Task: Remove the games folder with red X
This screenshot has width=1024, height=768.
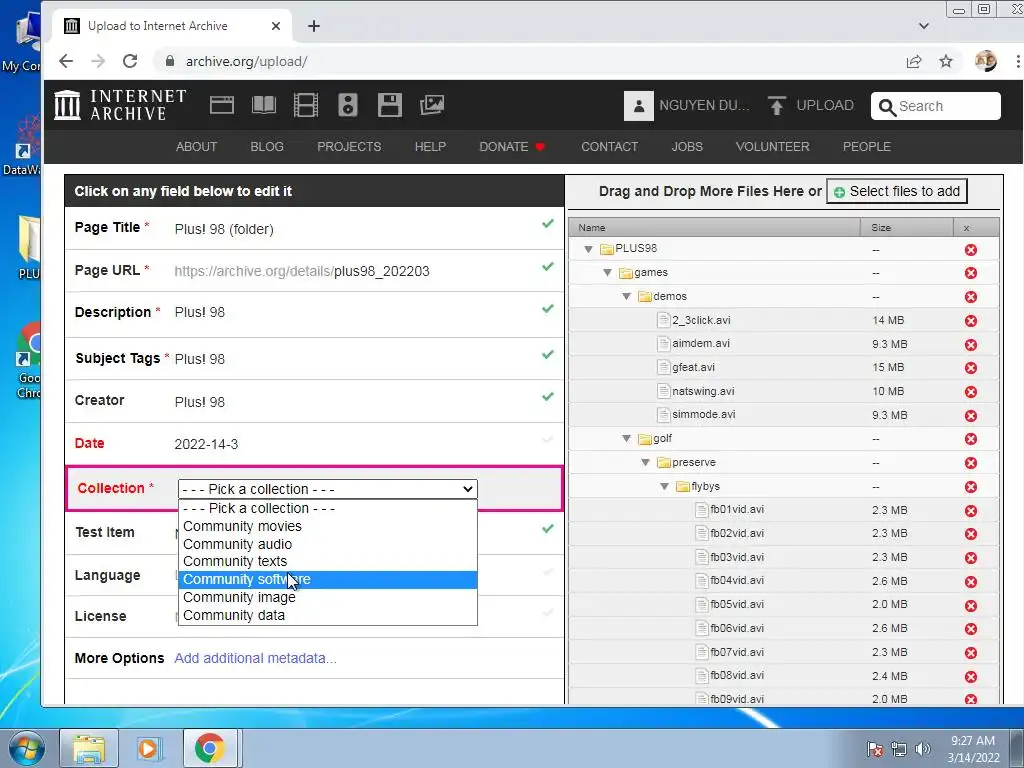Action: (971, 273)
